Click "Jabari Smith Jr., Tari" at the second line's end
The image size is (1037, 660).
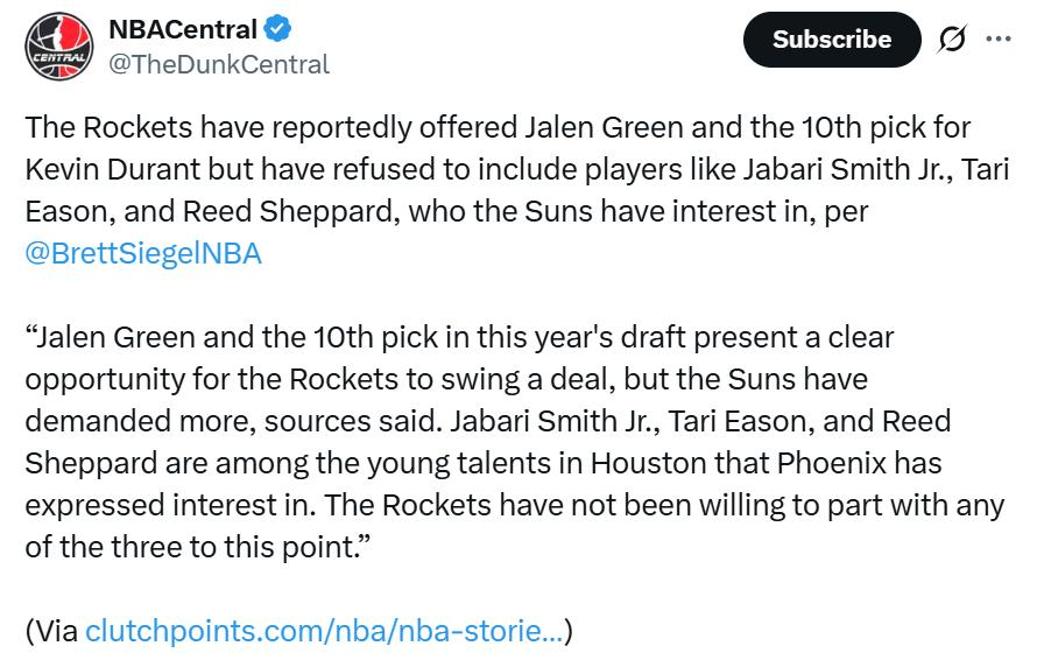pos(876,169)
